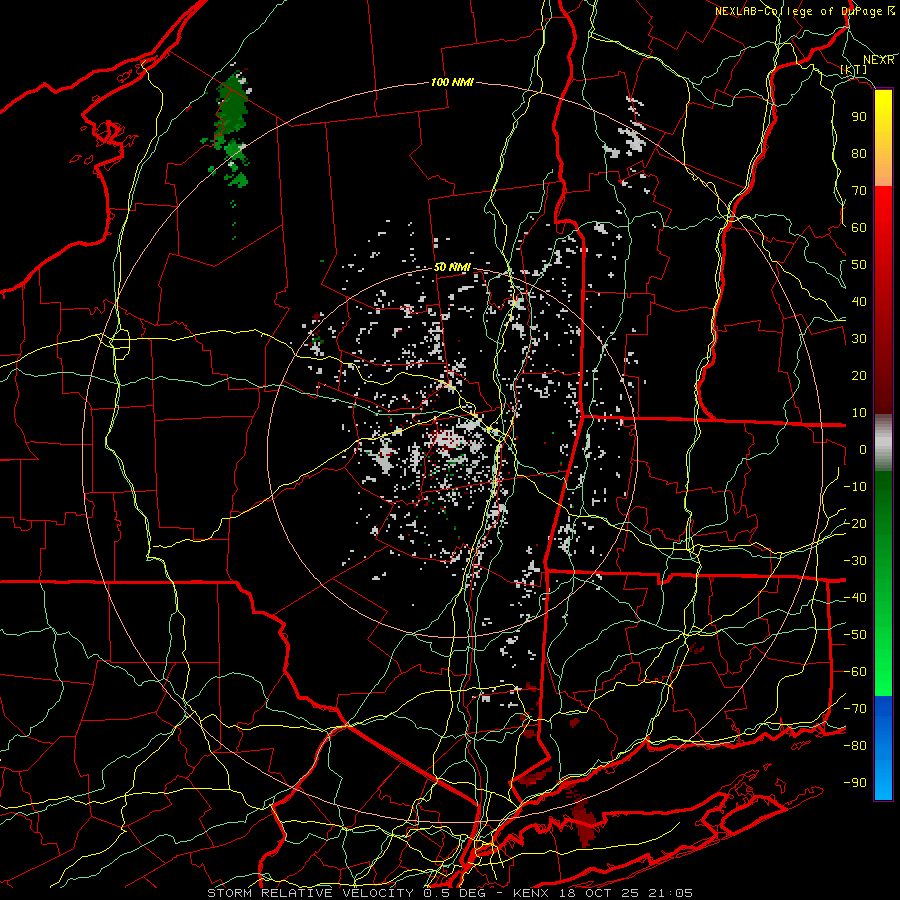Click the 40 value on the velocity scale
This screenshot has width=900, height=900.
[859, 302]
